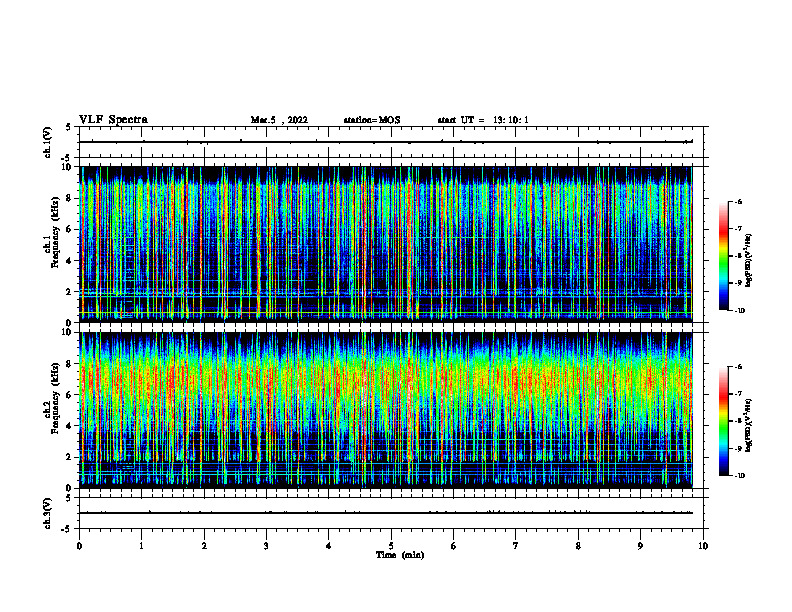Click the 8 minute tick label

point(578,546)
